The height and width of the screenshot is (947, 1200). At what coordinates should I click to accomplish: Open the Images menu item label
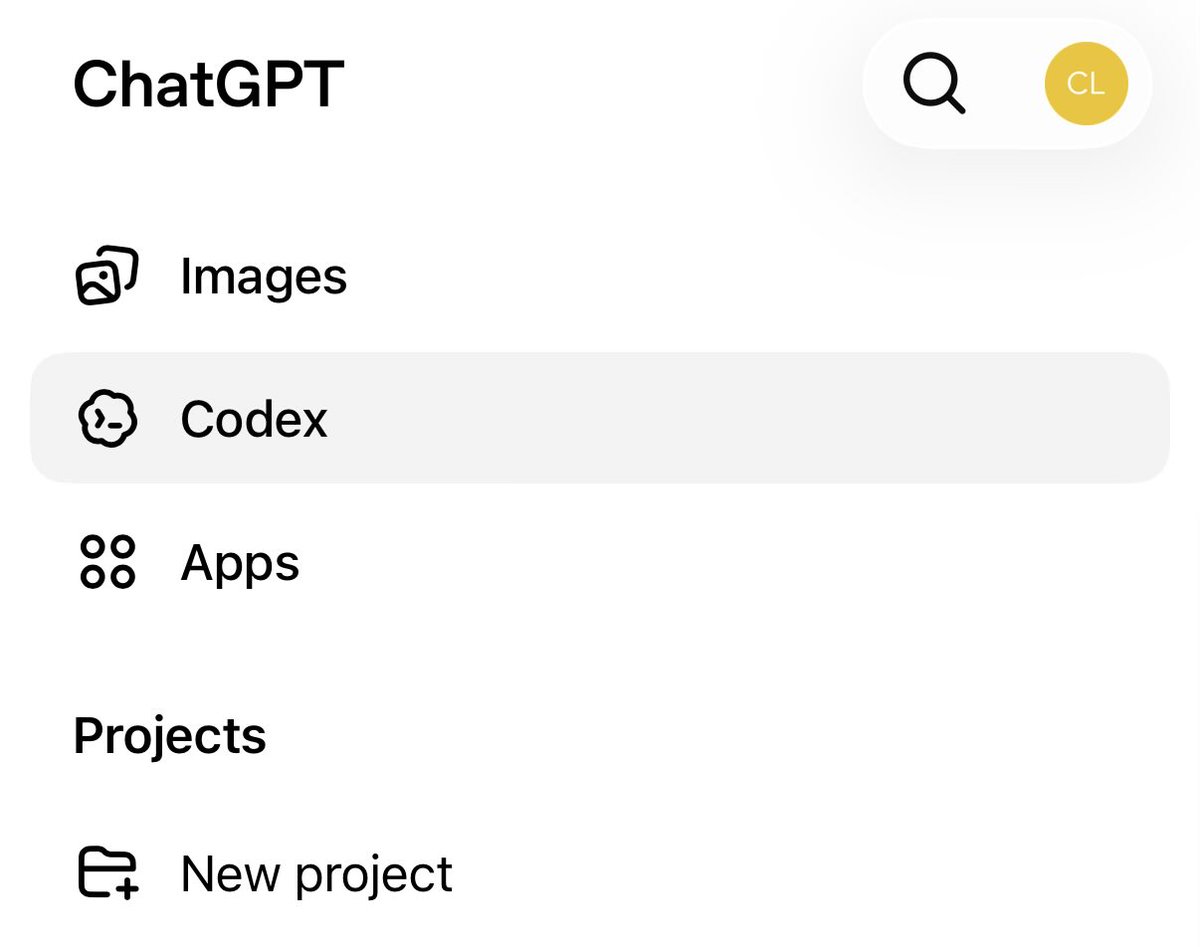tap(264, 276)
